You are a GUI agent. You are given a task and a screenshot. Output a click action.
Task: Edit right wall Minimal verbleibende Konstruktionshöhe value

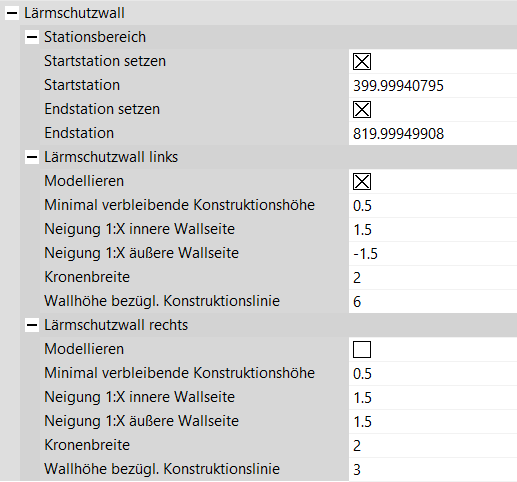[x=433, y=374]
